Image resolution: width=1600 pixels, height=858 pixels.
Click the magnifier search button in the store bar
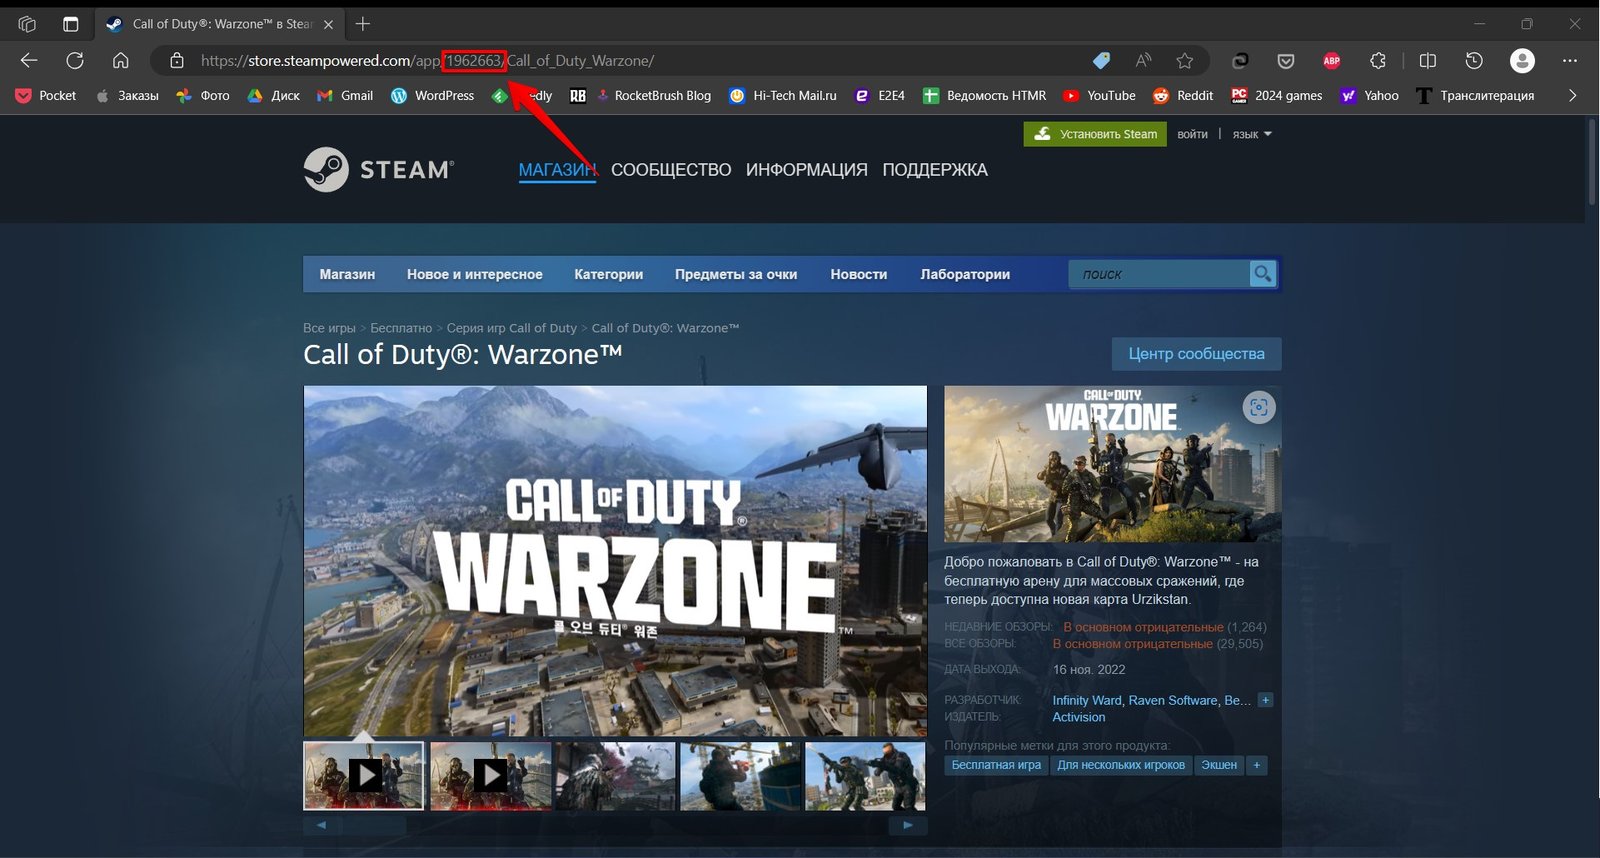pyautogui.click(x=1263, y=273)
